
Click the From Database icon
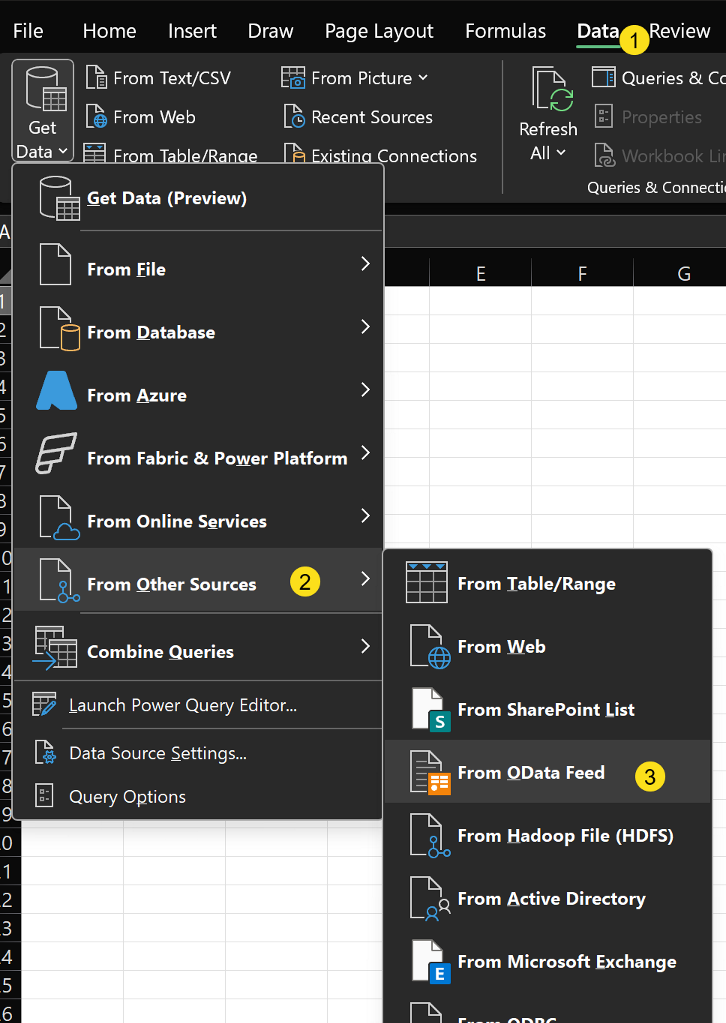pyautogui.click(x=59, y=328)
